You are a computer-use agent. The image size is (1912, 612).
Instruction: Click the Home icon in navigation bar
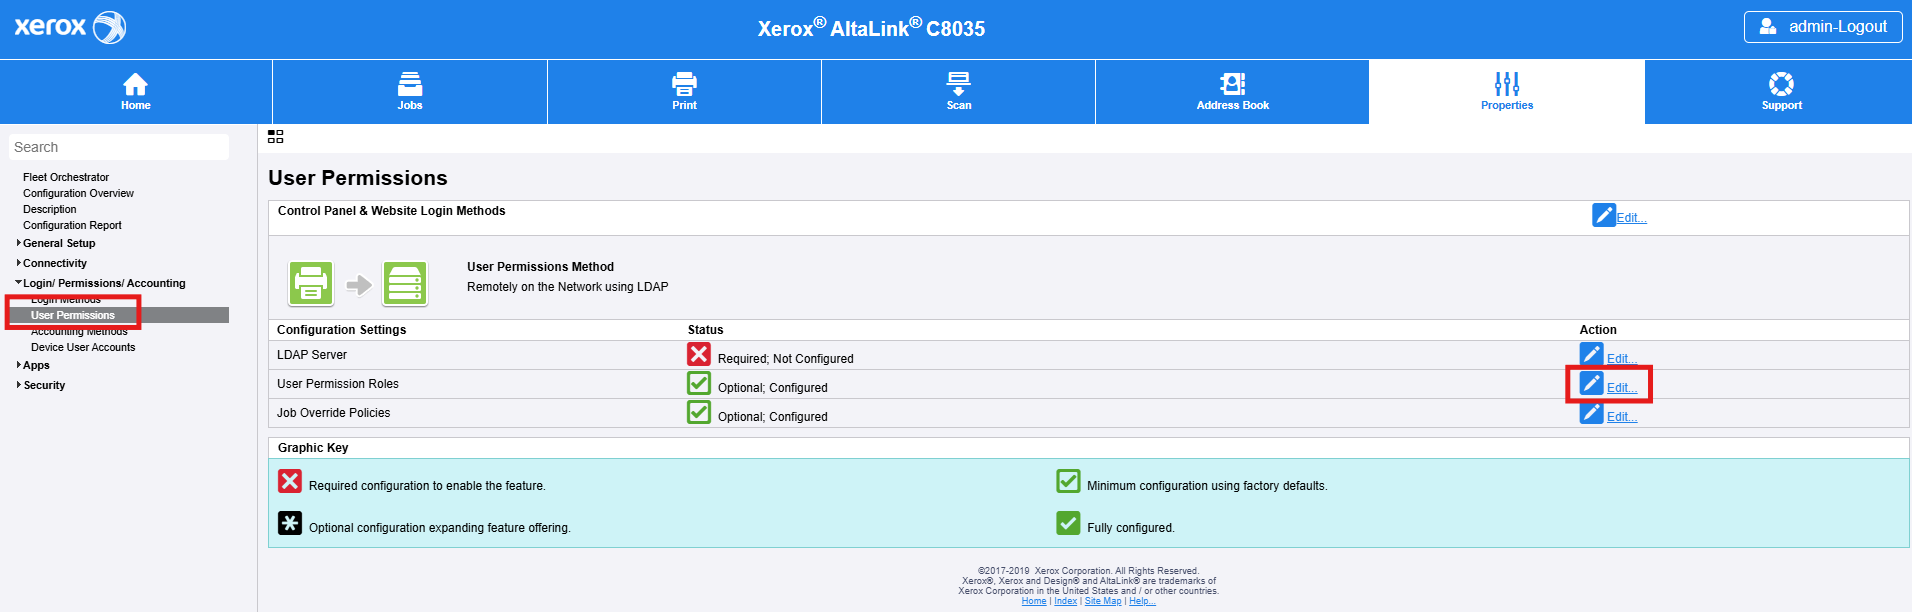click(x=135, y=84)
